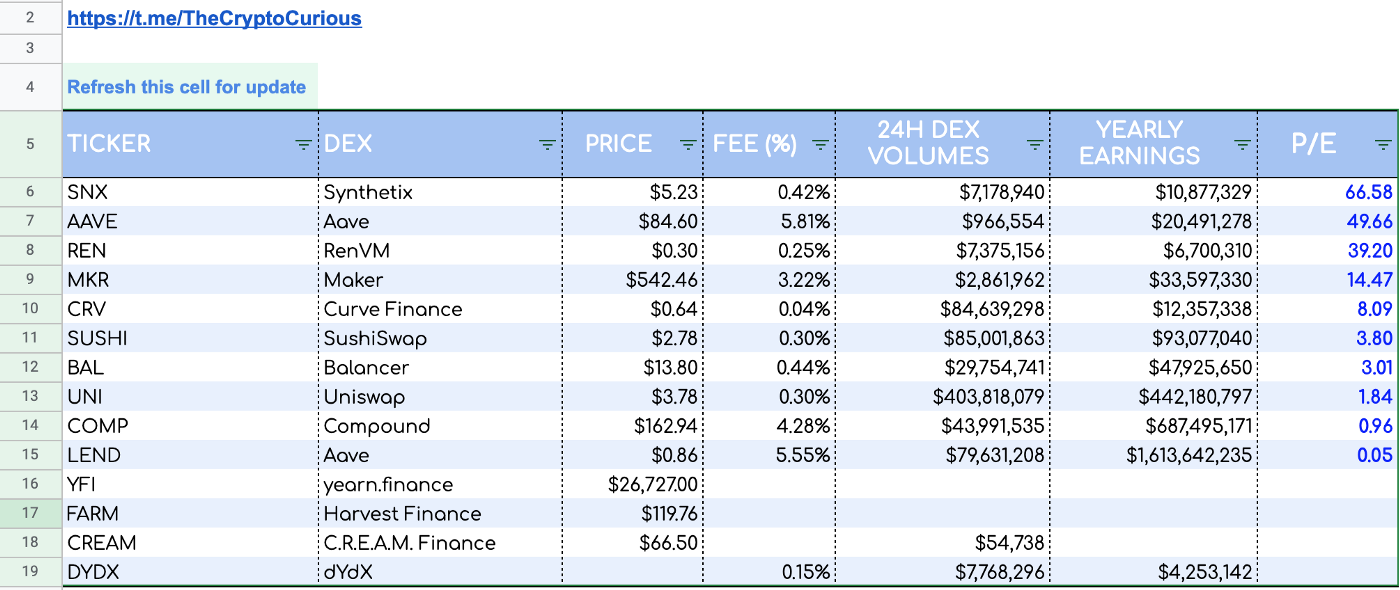1400x590 pixels.
Task: Click the Compound DEX cell
Action: tap(441, 426)
